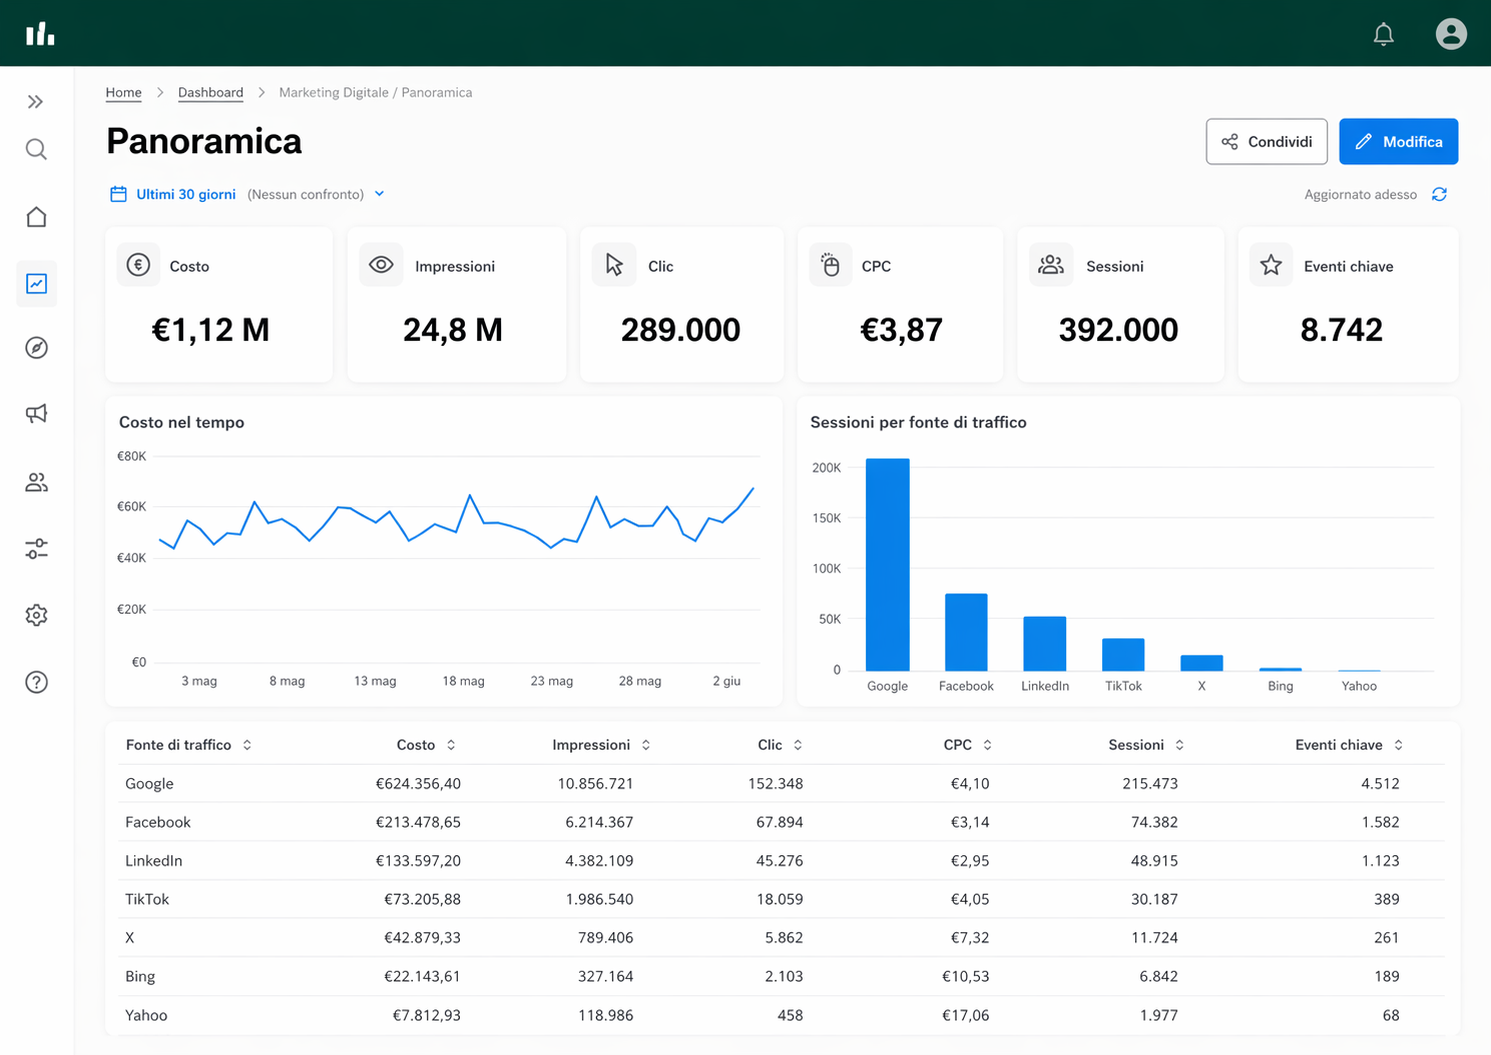This screenshot has height=1055, width=1491.
Task: Click the Modifica button
Action: tap(1398, 141)
